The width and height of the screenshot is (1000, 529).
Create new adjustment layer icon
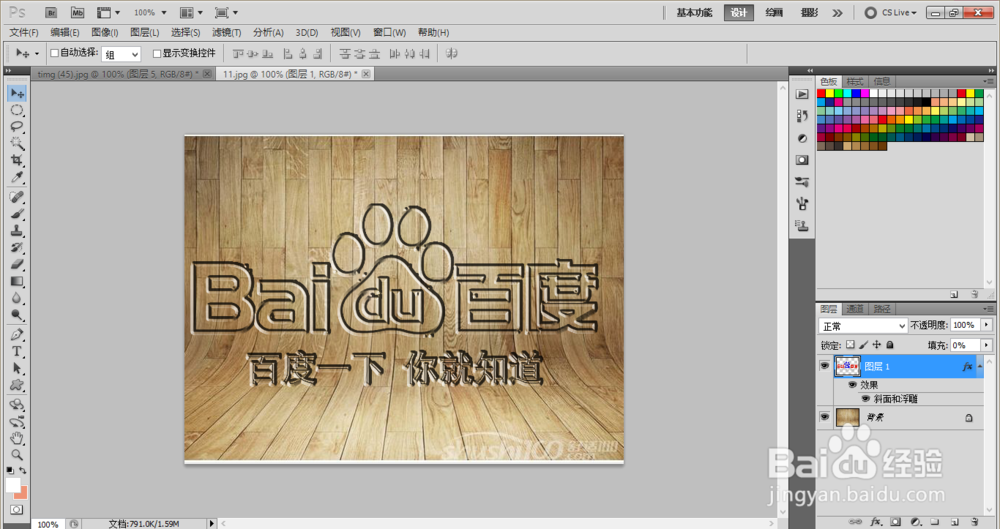tap(916, 522)
